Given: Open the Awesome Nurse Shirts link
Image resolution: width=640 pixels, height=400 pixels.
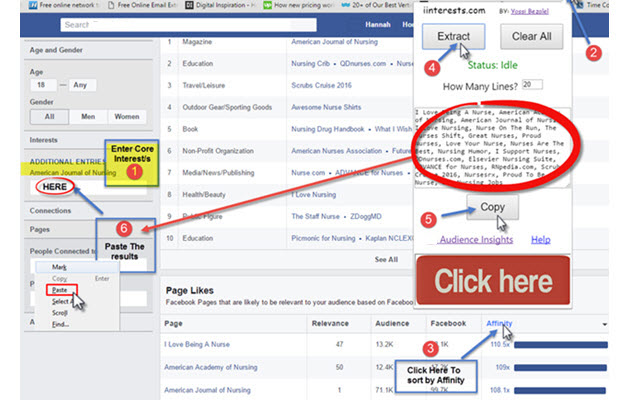Looking at the screenshot, I should (326, 107).
